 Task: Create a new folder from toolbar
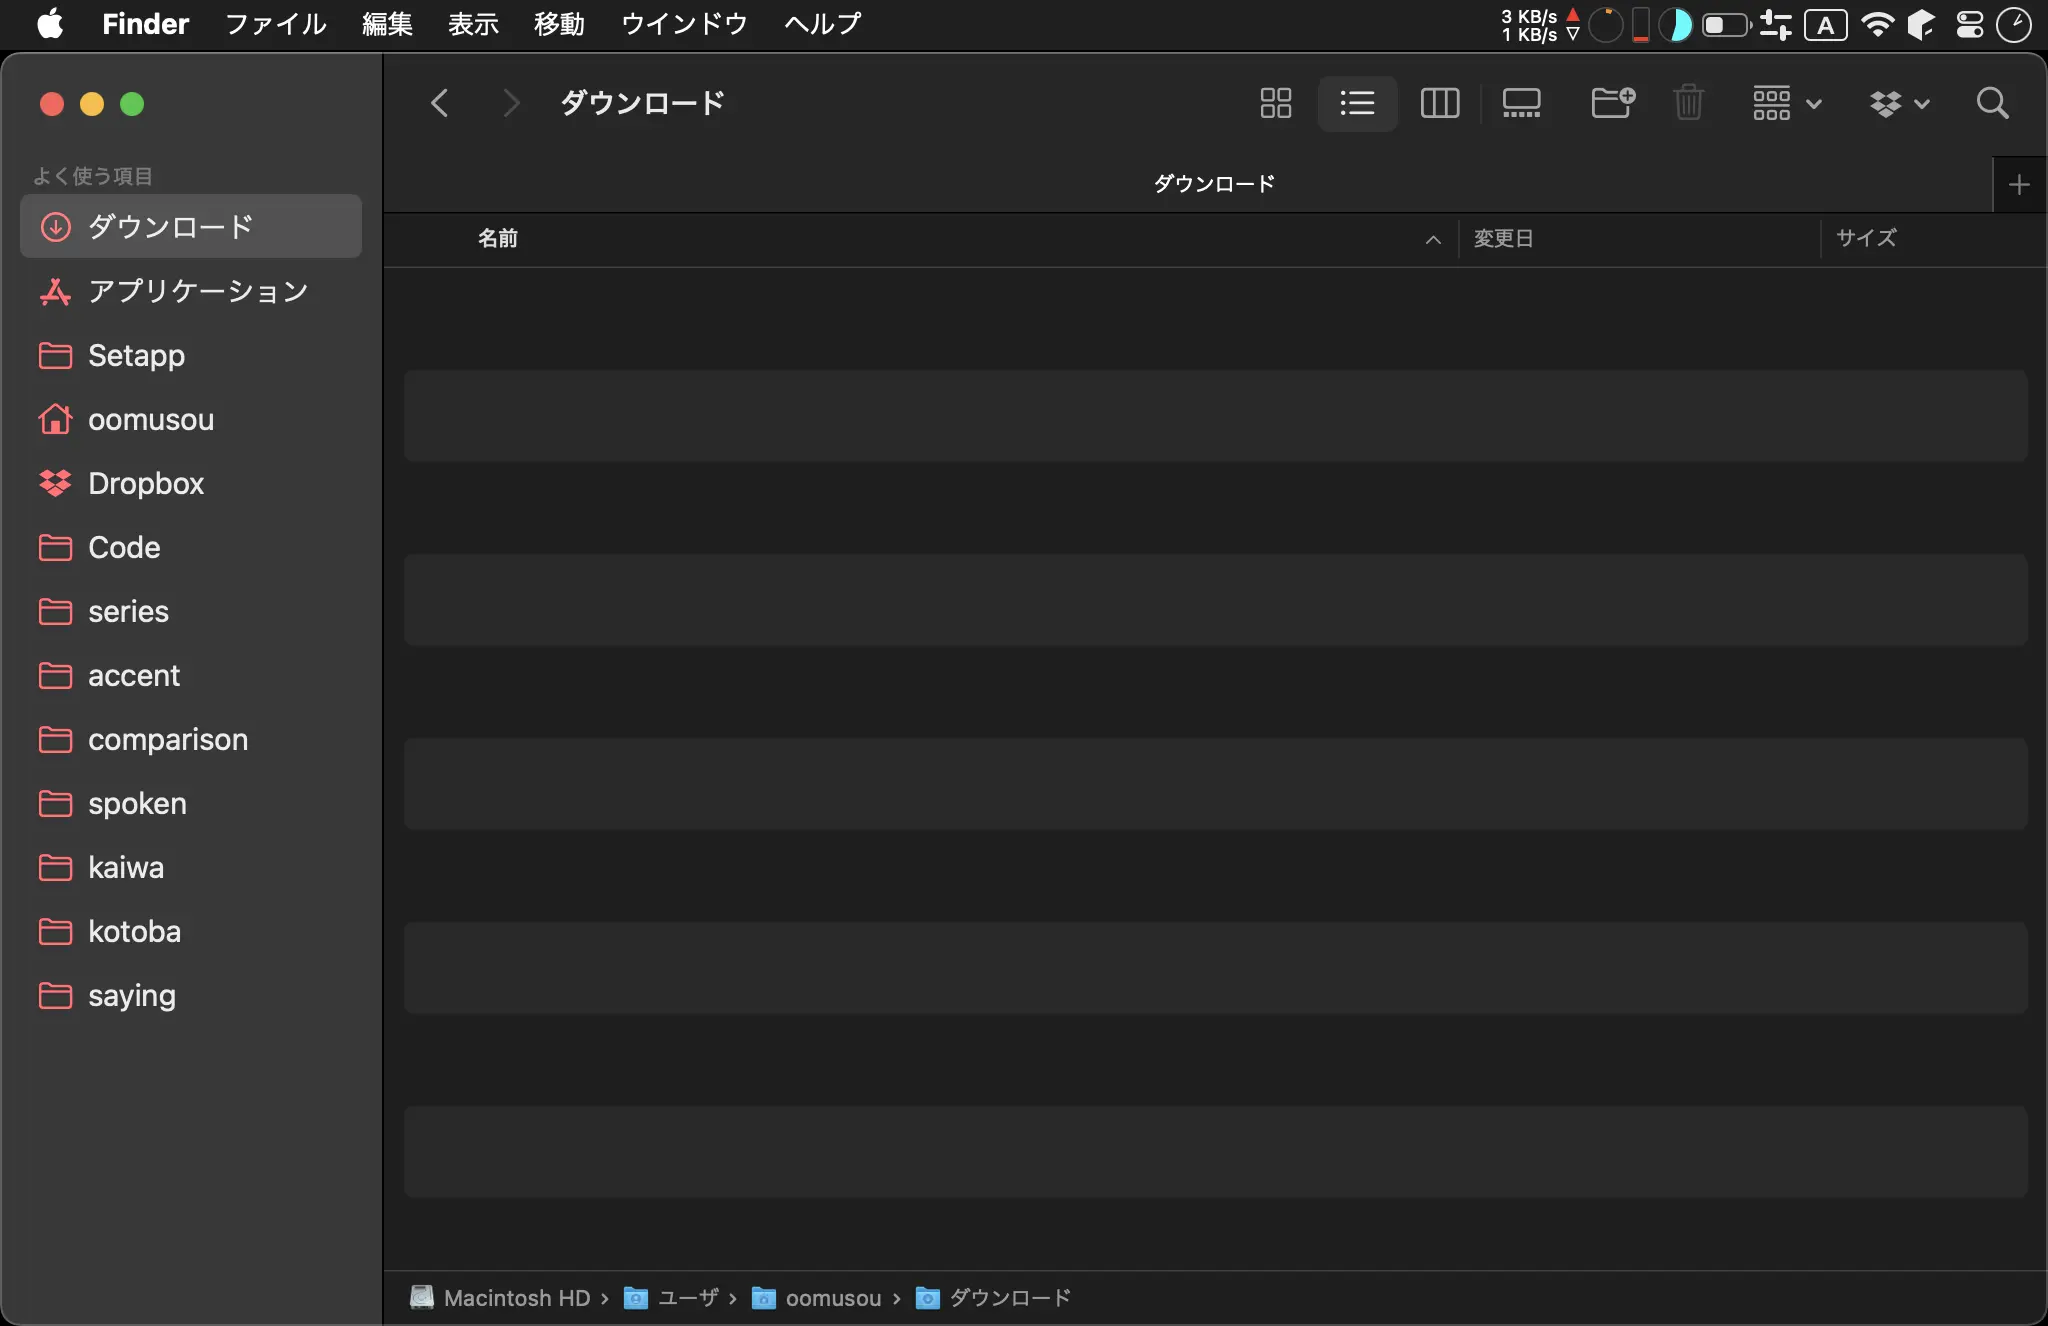tap(1613, 103)
